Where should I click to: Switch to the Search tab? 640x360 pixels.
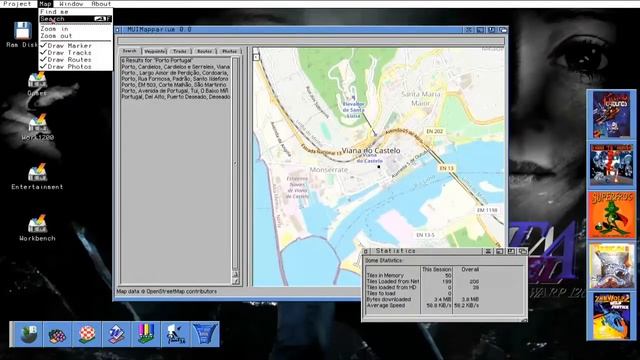point(130,51)
